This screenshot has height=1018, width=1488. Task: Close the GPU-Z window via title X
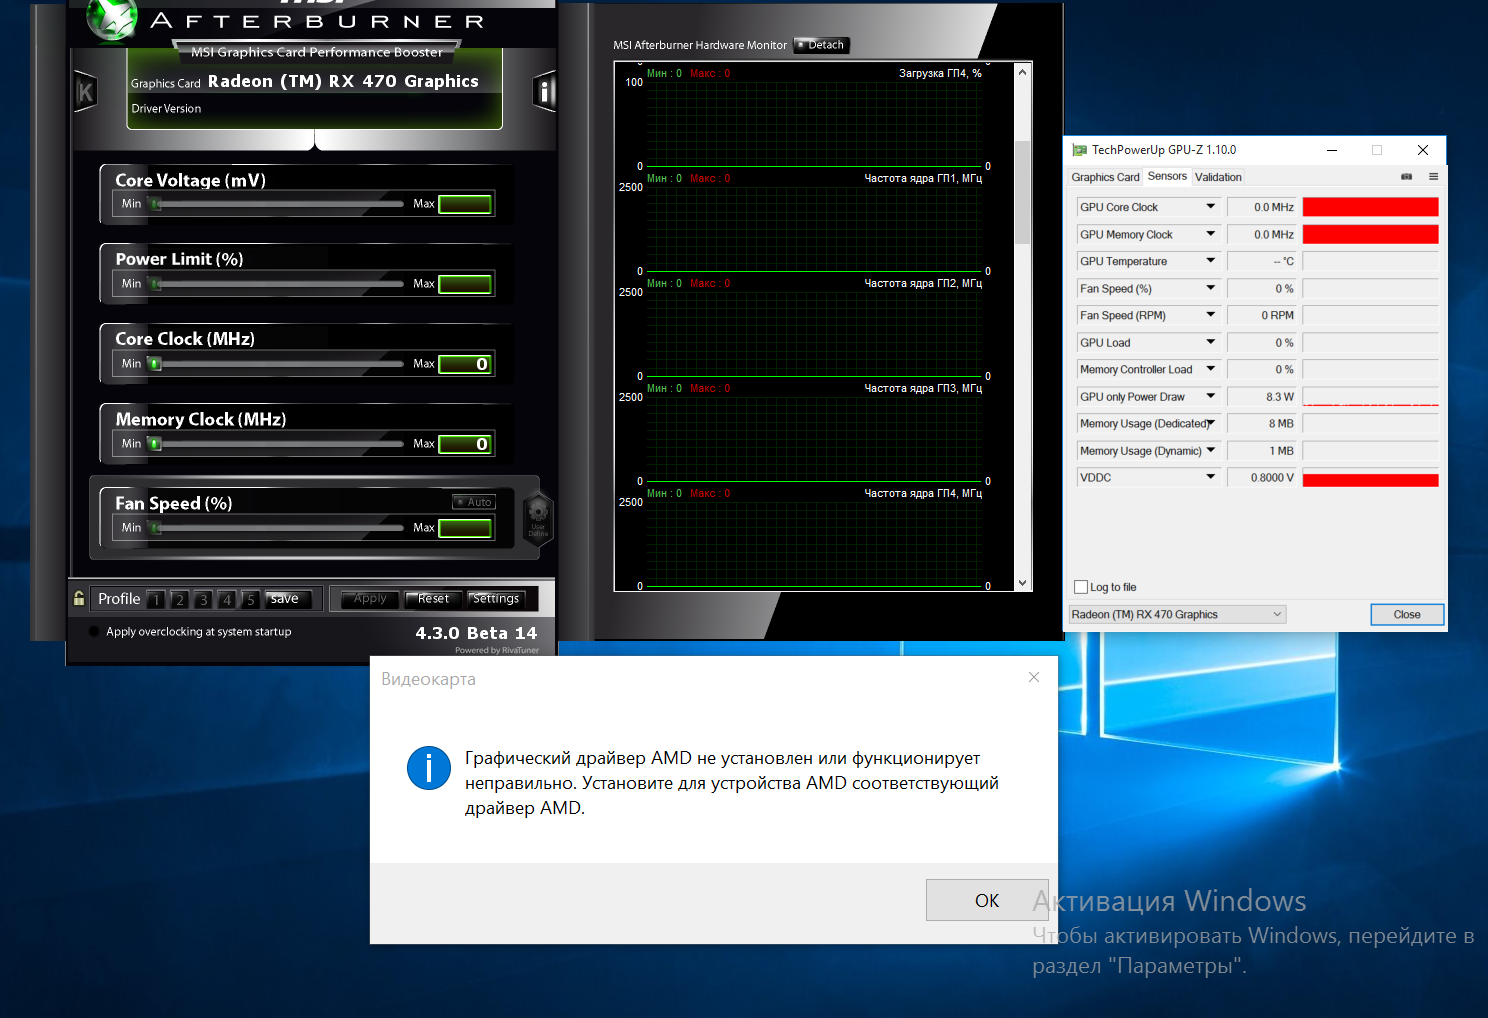[1423, 150]
